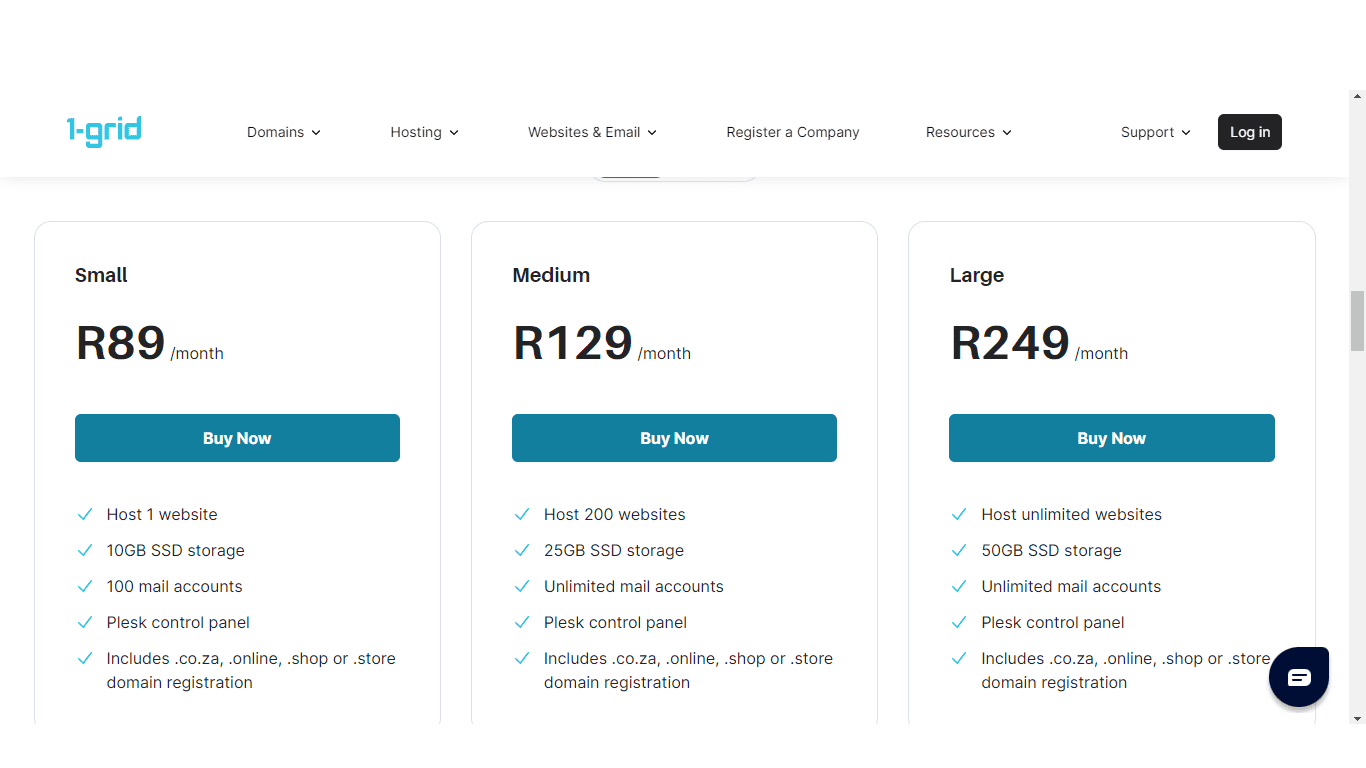
Task: Buy the Medium plan now
Action: [x=674, y=438]
